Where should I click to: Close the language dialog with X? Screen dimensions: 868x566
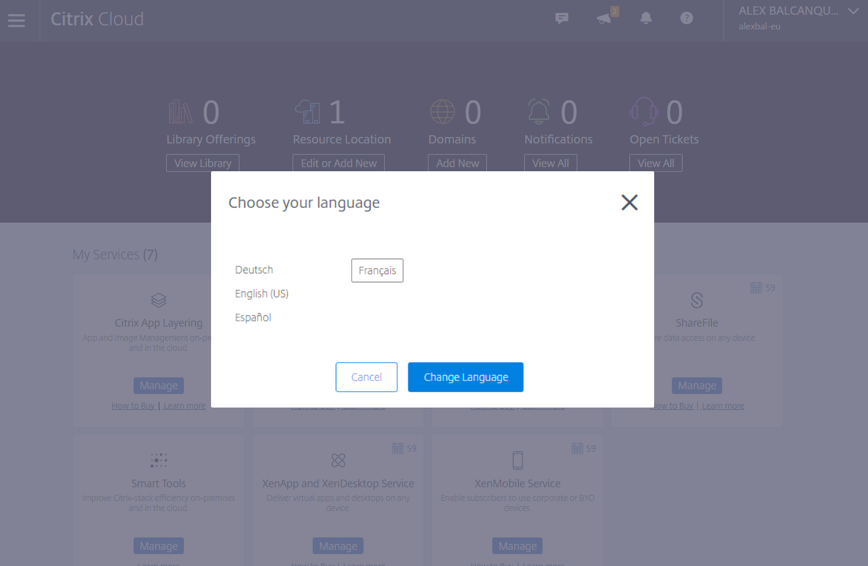pyautogui.click(x=629, y=202)
